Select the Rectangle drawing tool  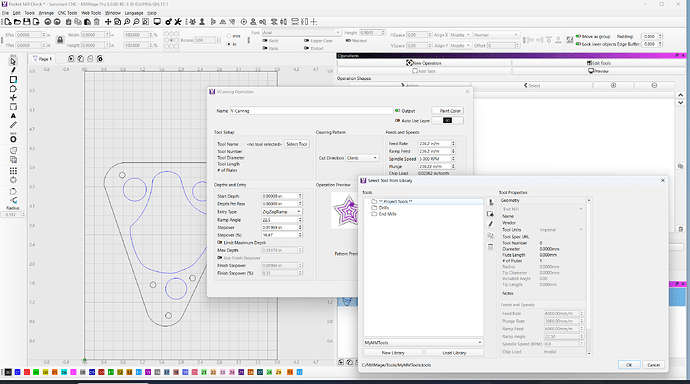pos(13,80)
